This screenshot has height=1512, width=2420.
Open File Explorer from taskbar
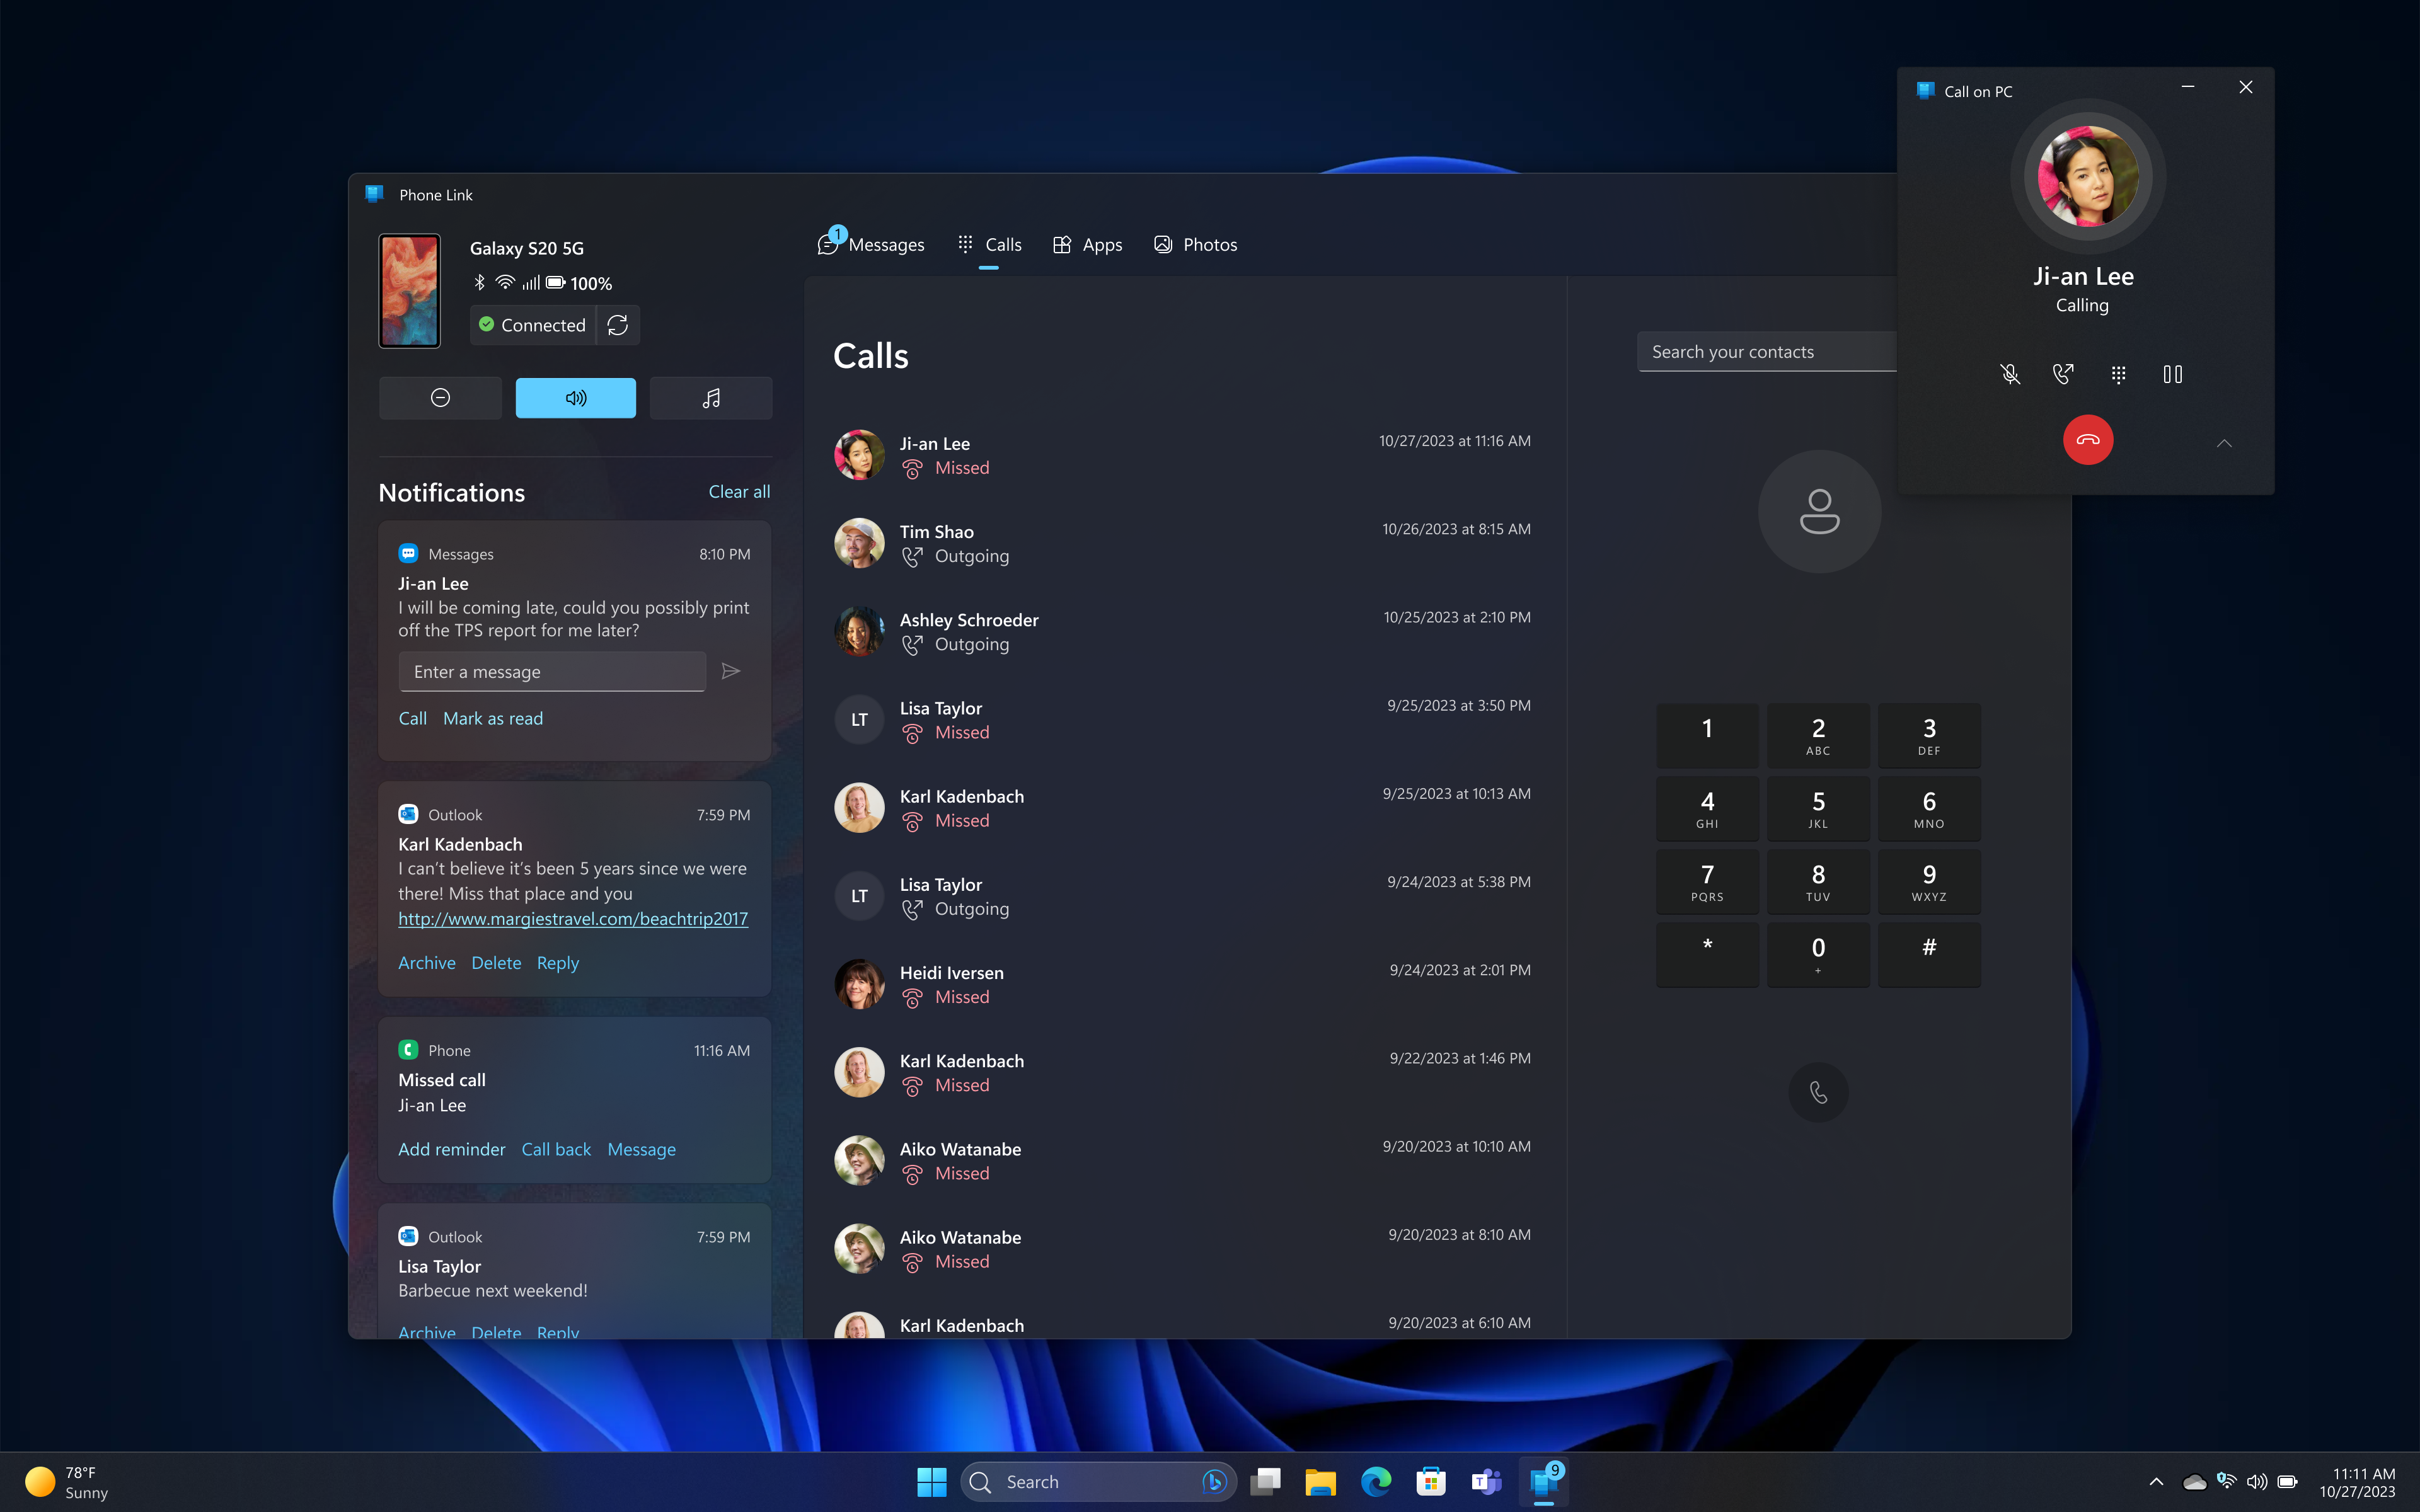pyautogui.click(x=1320, y=1482)
